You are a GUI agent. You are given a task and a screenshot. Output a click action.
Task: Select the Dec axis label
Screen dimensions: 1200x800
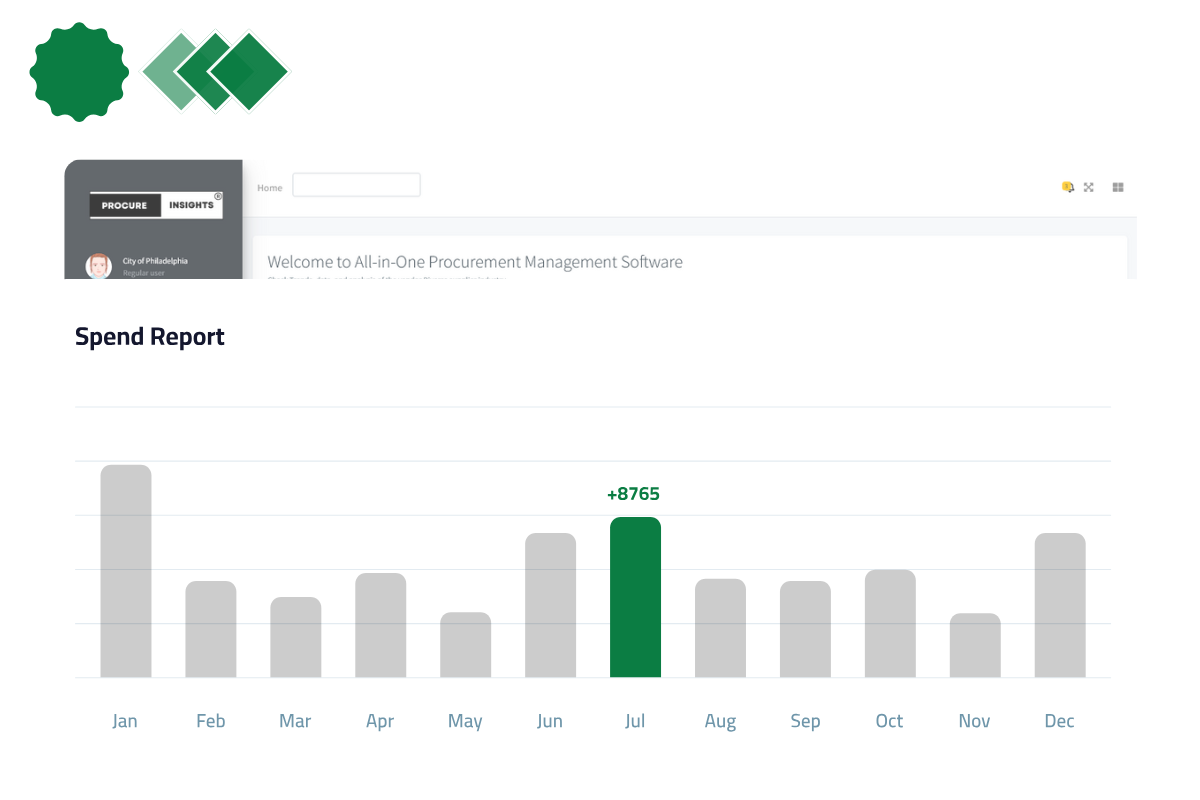pyautogui.click(x=1059, y=720)
